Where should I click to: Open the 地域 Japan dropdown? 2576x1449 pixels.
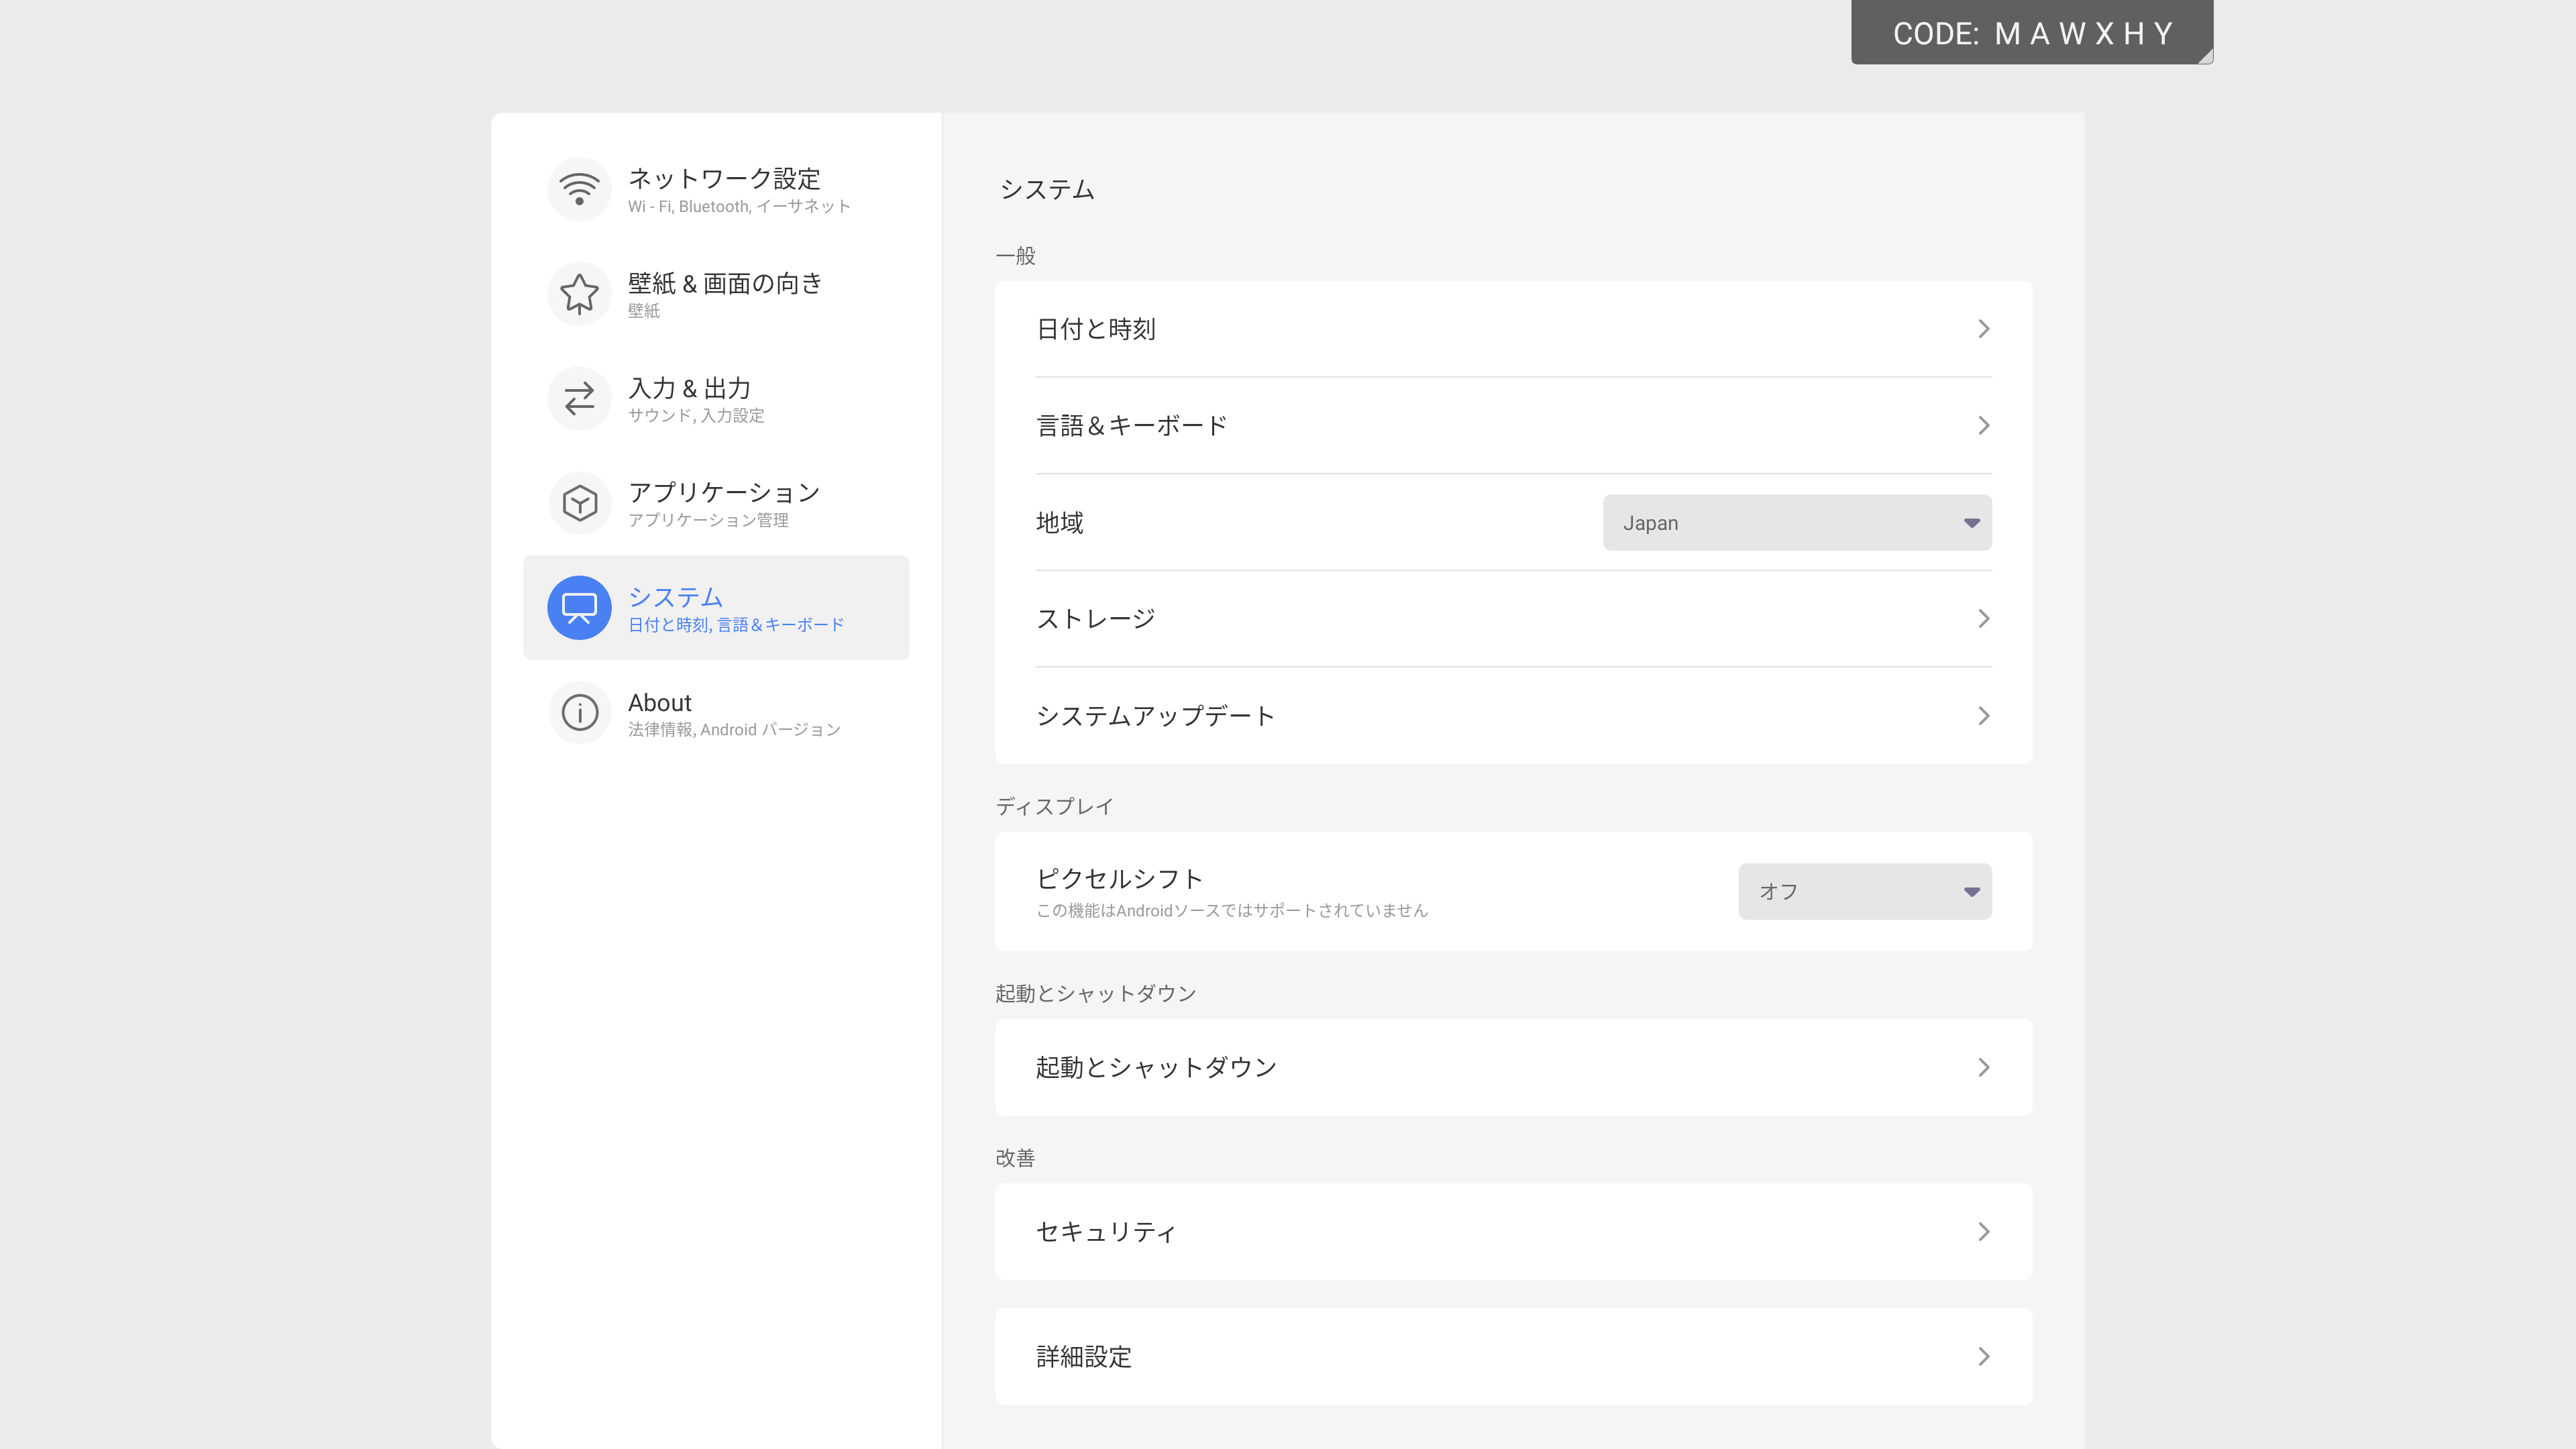point(1796,523)
